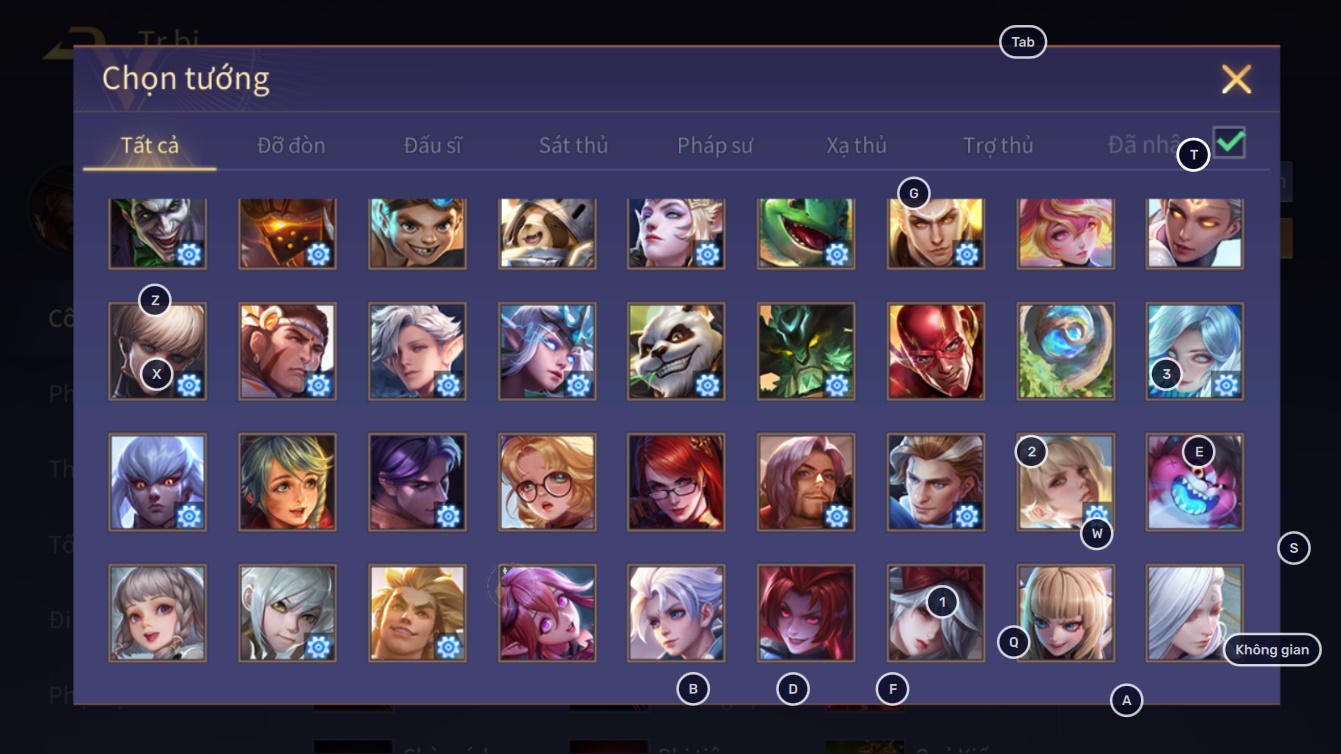Pick the green tree-monster hero portrait
Viewport: 1341px width, 754px height.
pyautogui.click(x=806, y=351)
